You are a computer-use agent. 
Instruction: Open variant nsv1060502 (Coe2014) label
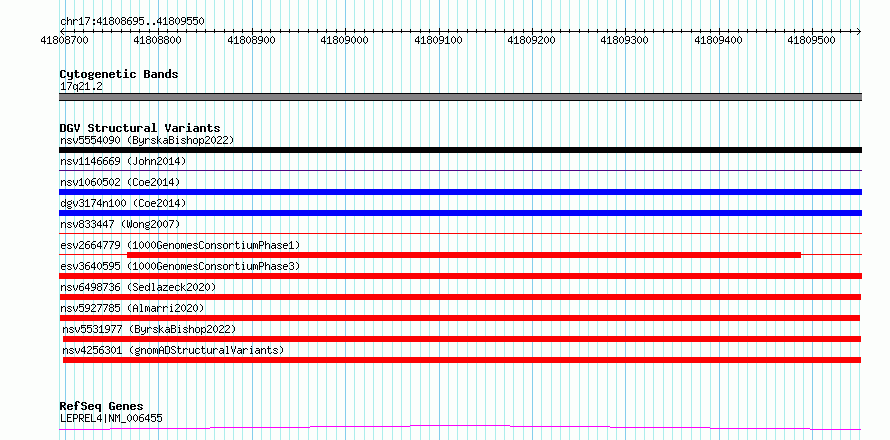(x=120, y=182)
